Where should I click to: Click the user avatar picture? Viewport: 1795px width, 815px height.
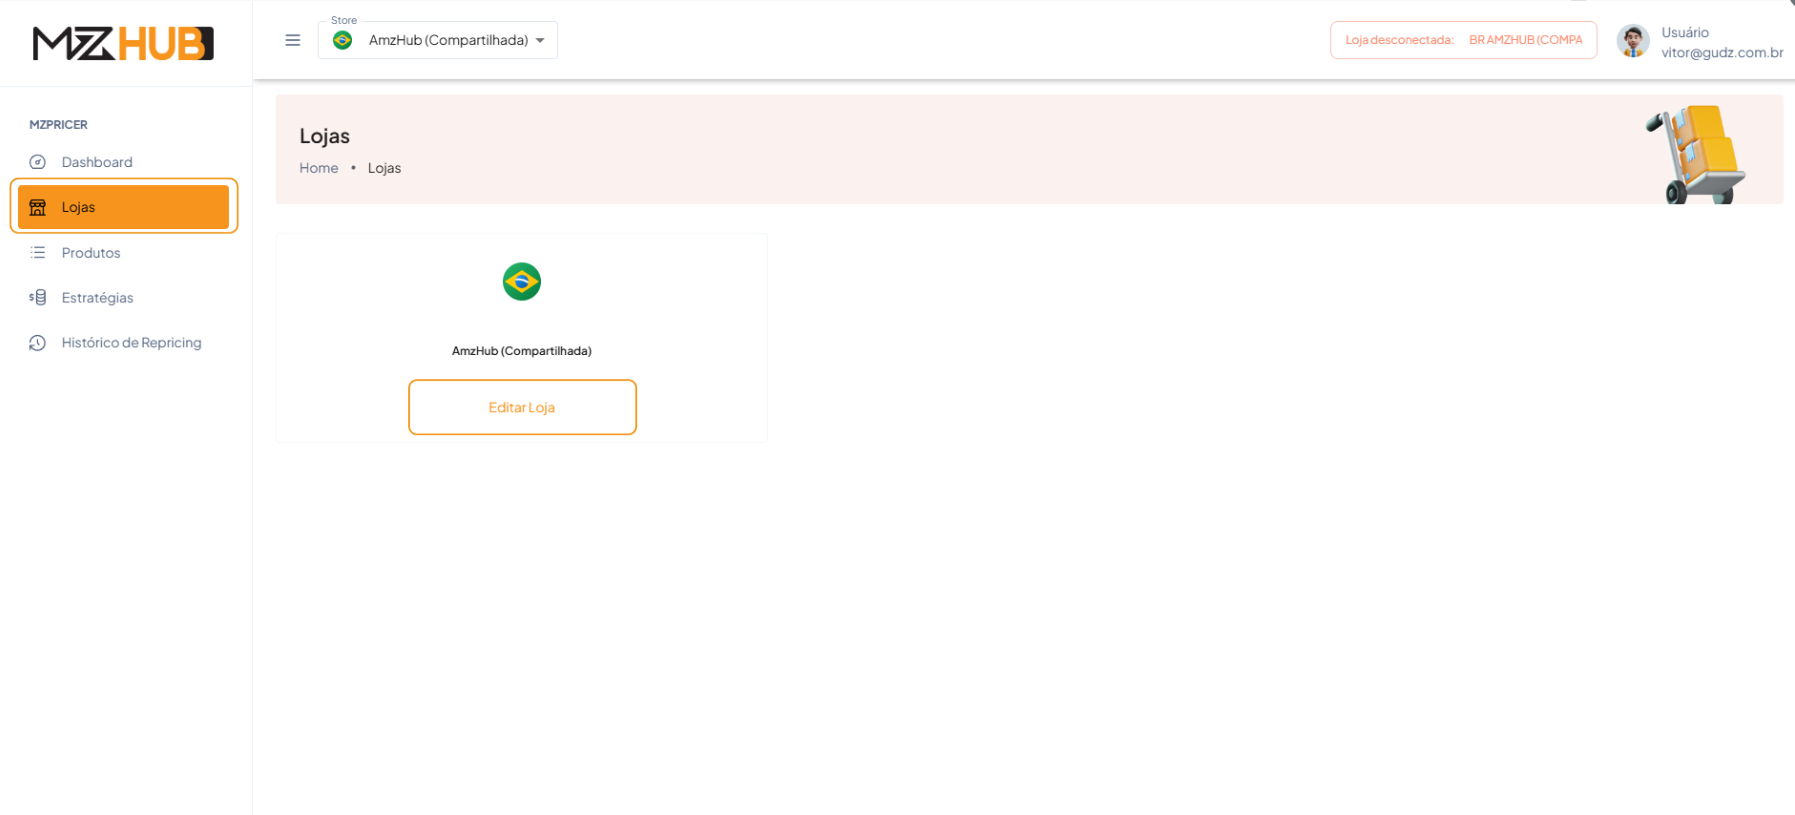pos(1632,41)
